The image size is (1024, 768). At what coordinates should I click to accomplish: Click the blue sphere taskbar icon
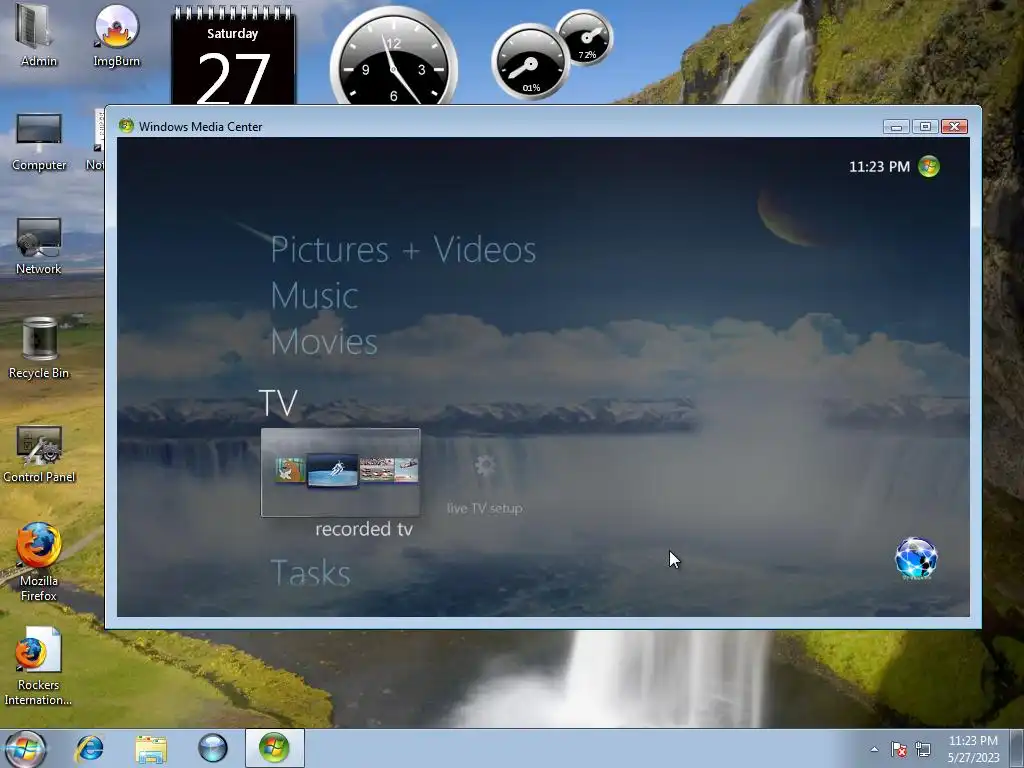[x=213, y=748]
